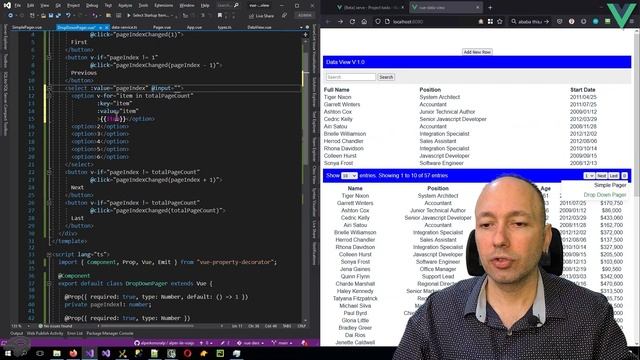This screenshot has width=640, height=360.
Task: Click the Save icon in the toolbar
Action: coord(51,16)
